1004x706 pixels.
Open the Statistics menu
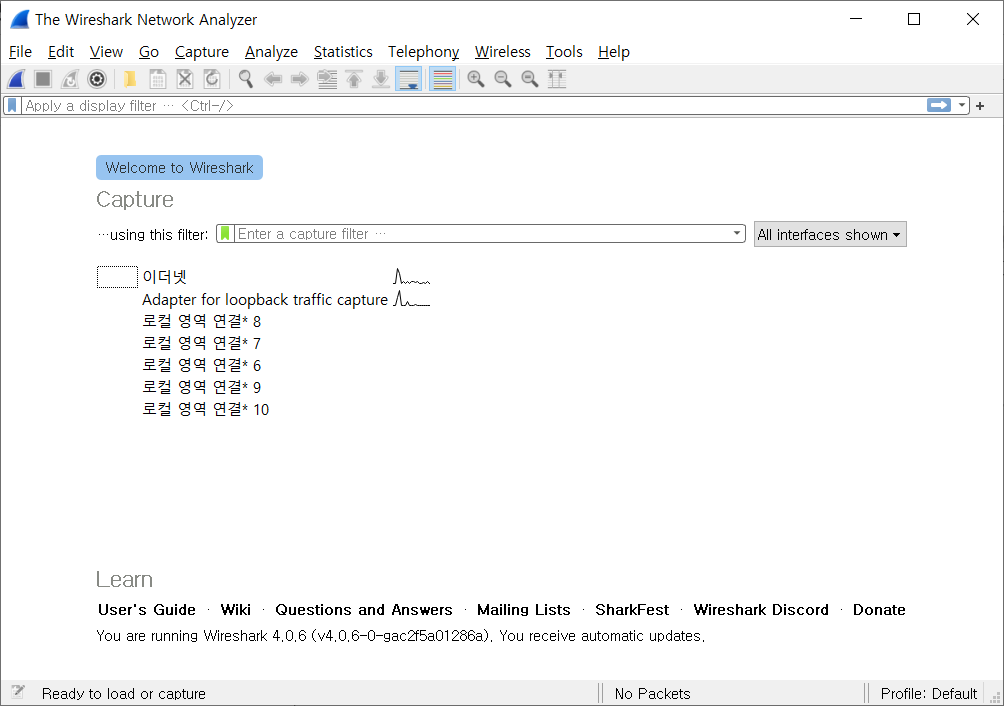pos(343,52)
